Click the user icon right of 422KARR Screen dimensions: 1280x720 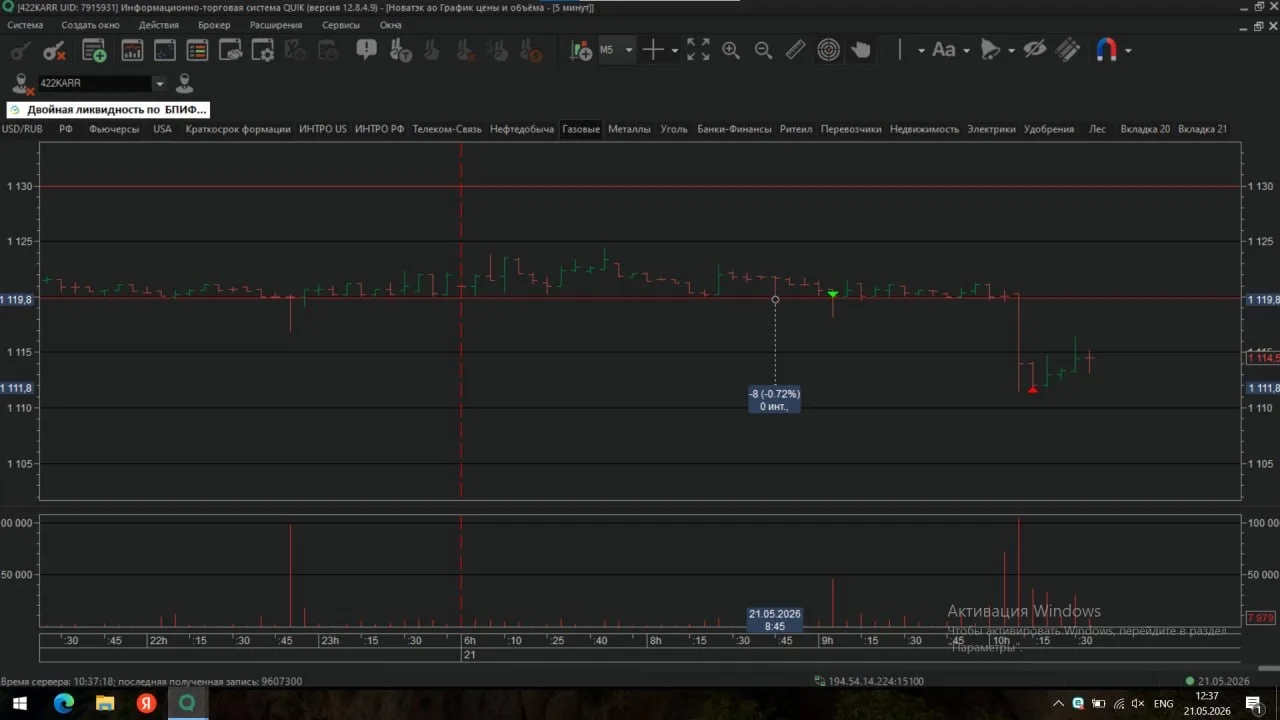tap(184, 84)
